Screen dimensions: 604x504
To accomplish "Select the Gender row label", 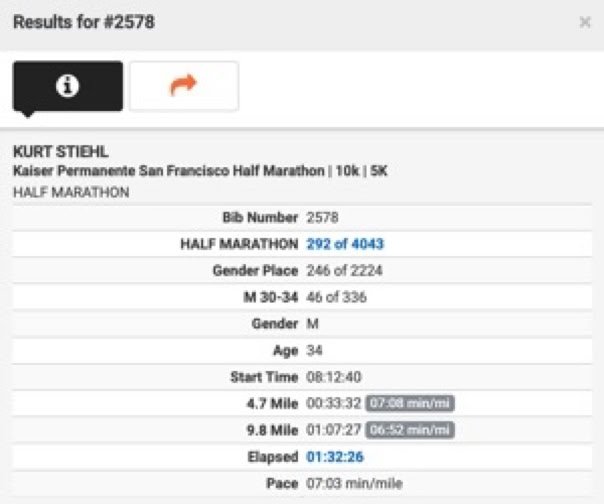I will tap(275, 324).
